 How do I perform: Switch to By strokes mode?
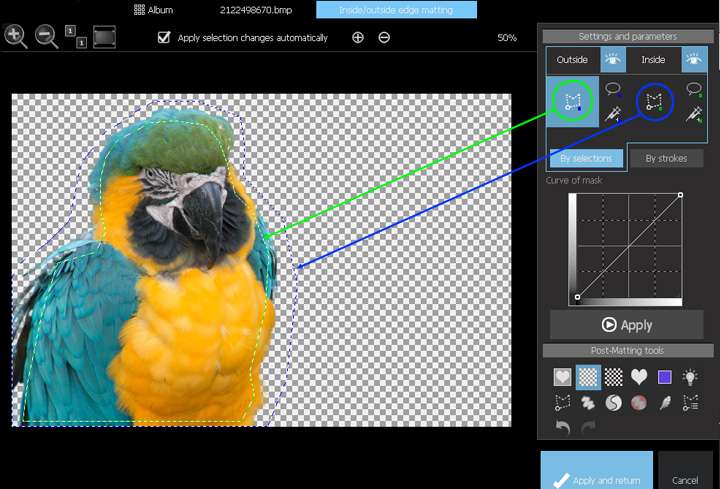coord(666,158)
